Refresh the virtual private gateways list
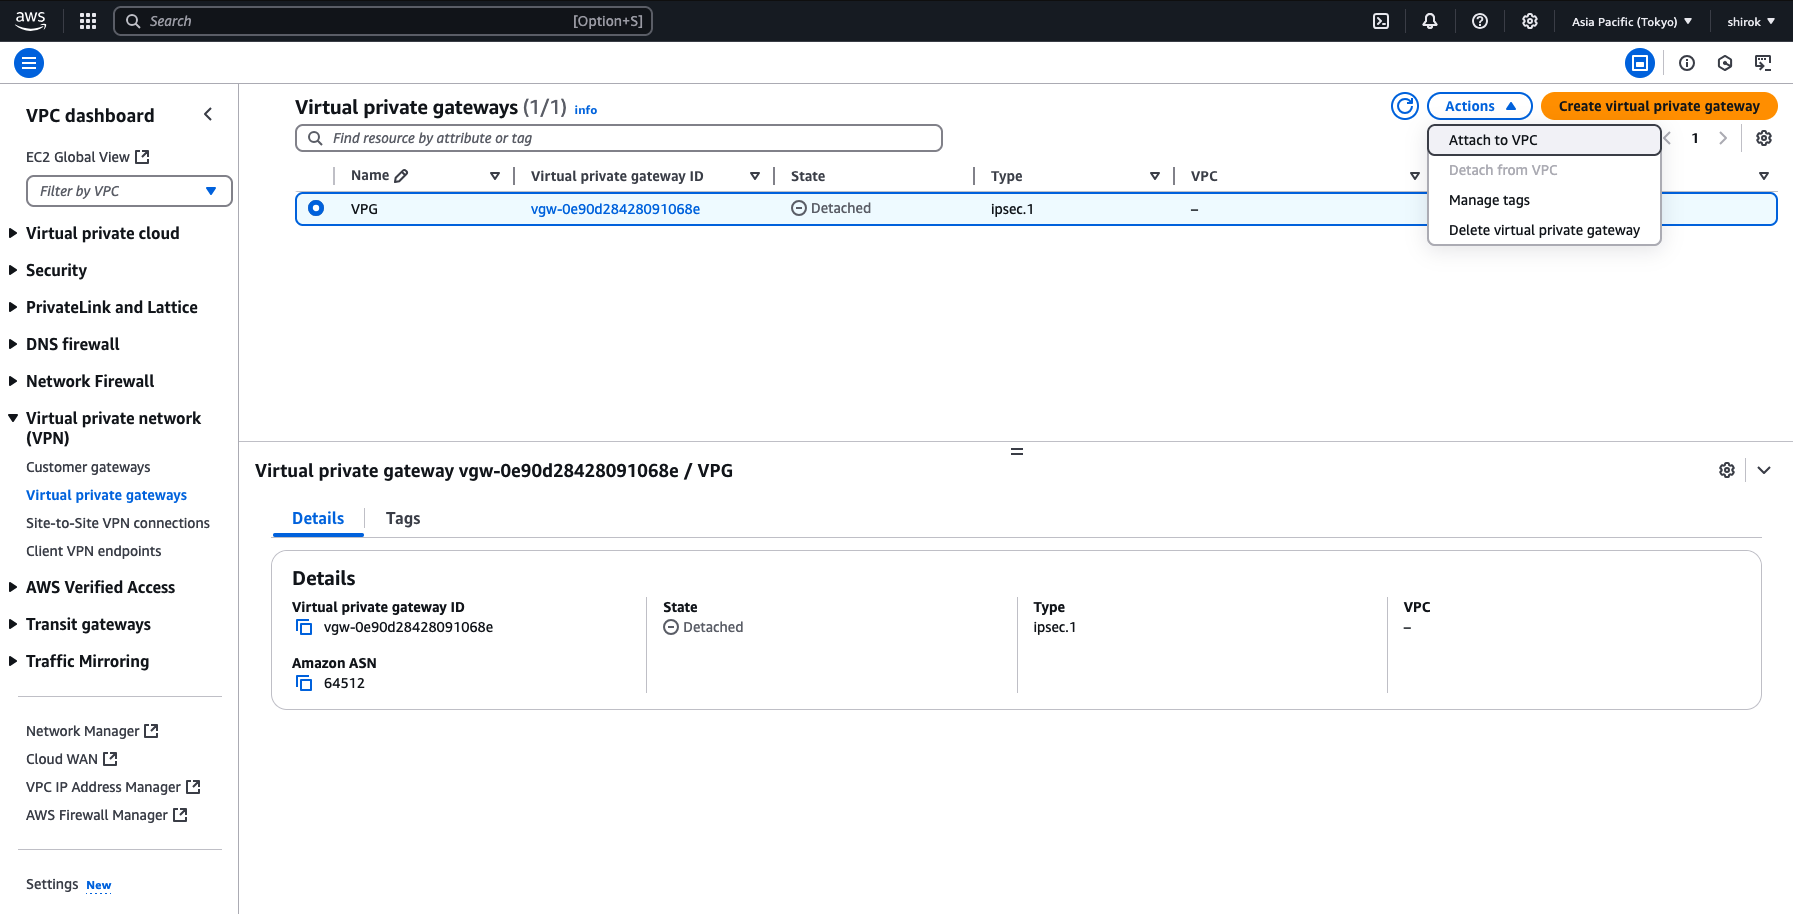This screenshot has width=1793, height=914. pyautogui.click(x=1405, y=106)
